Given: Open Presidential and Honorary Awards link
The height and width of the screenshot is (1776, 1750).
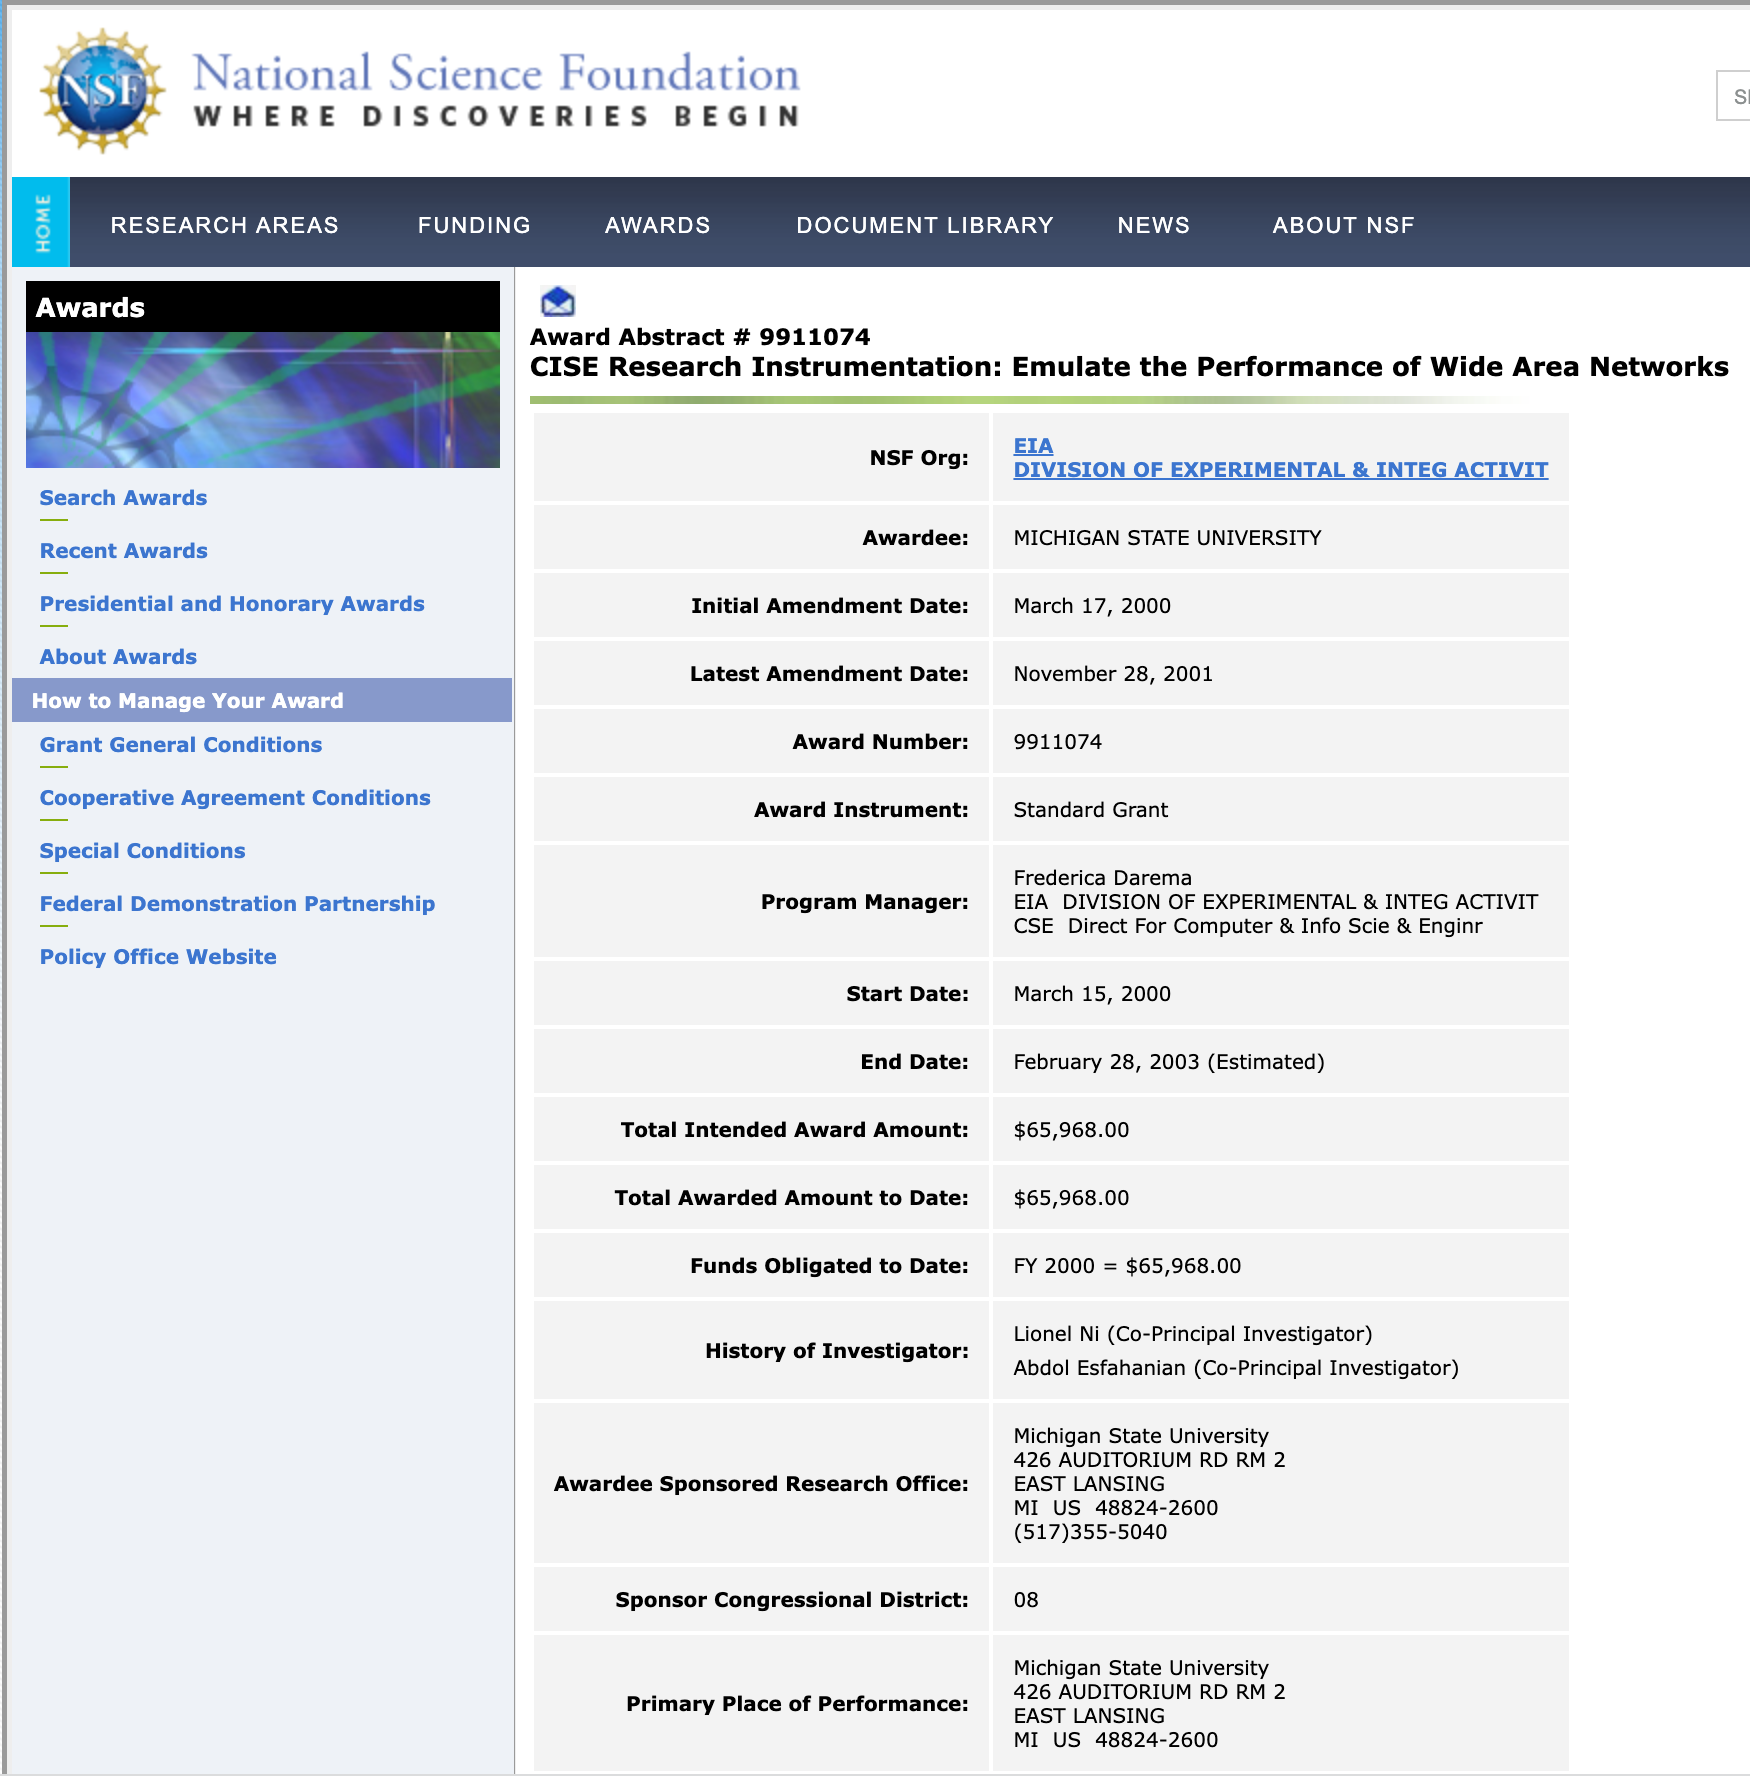Looking at the screenshot, I should click(232, 604).
